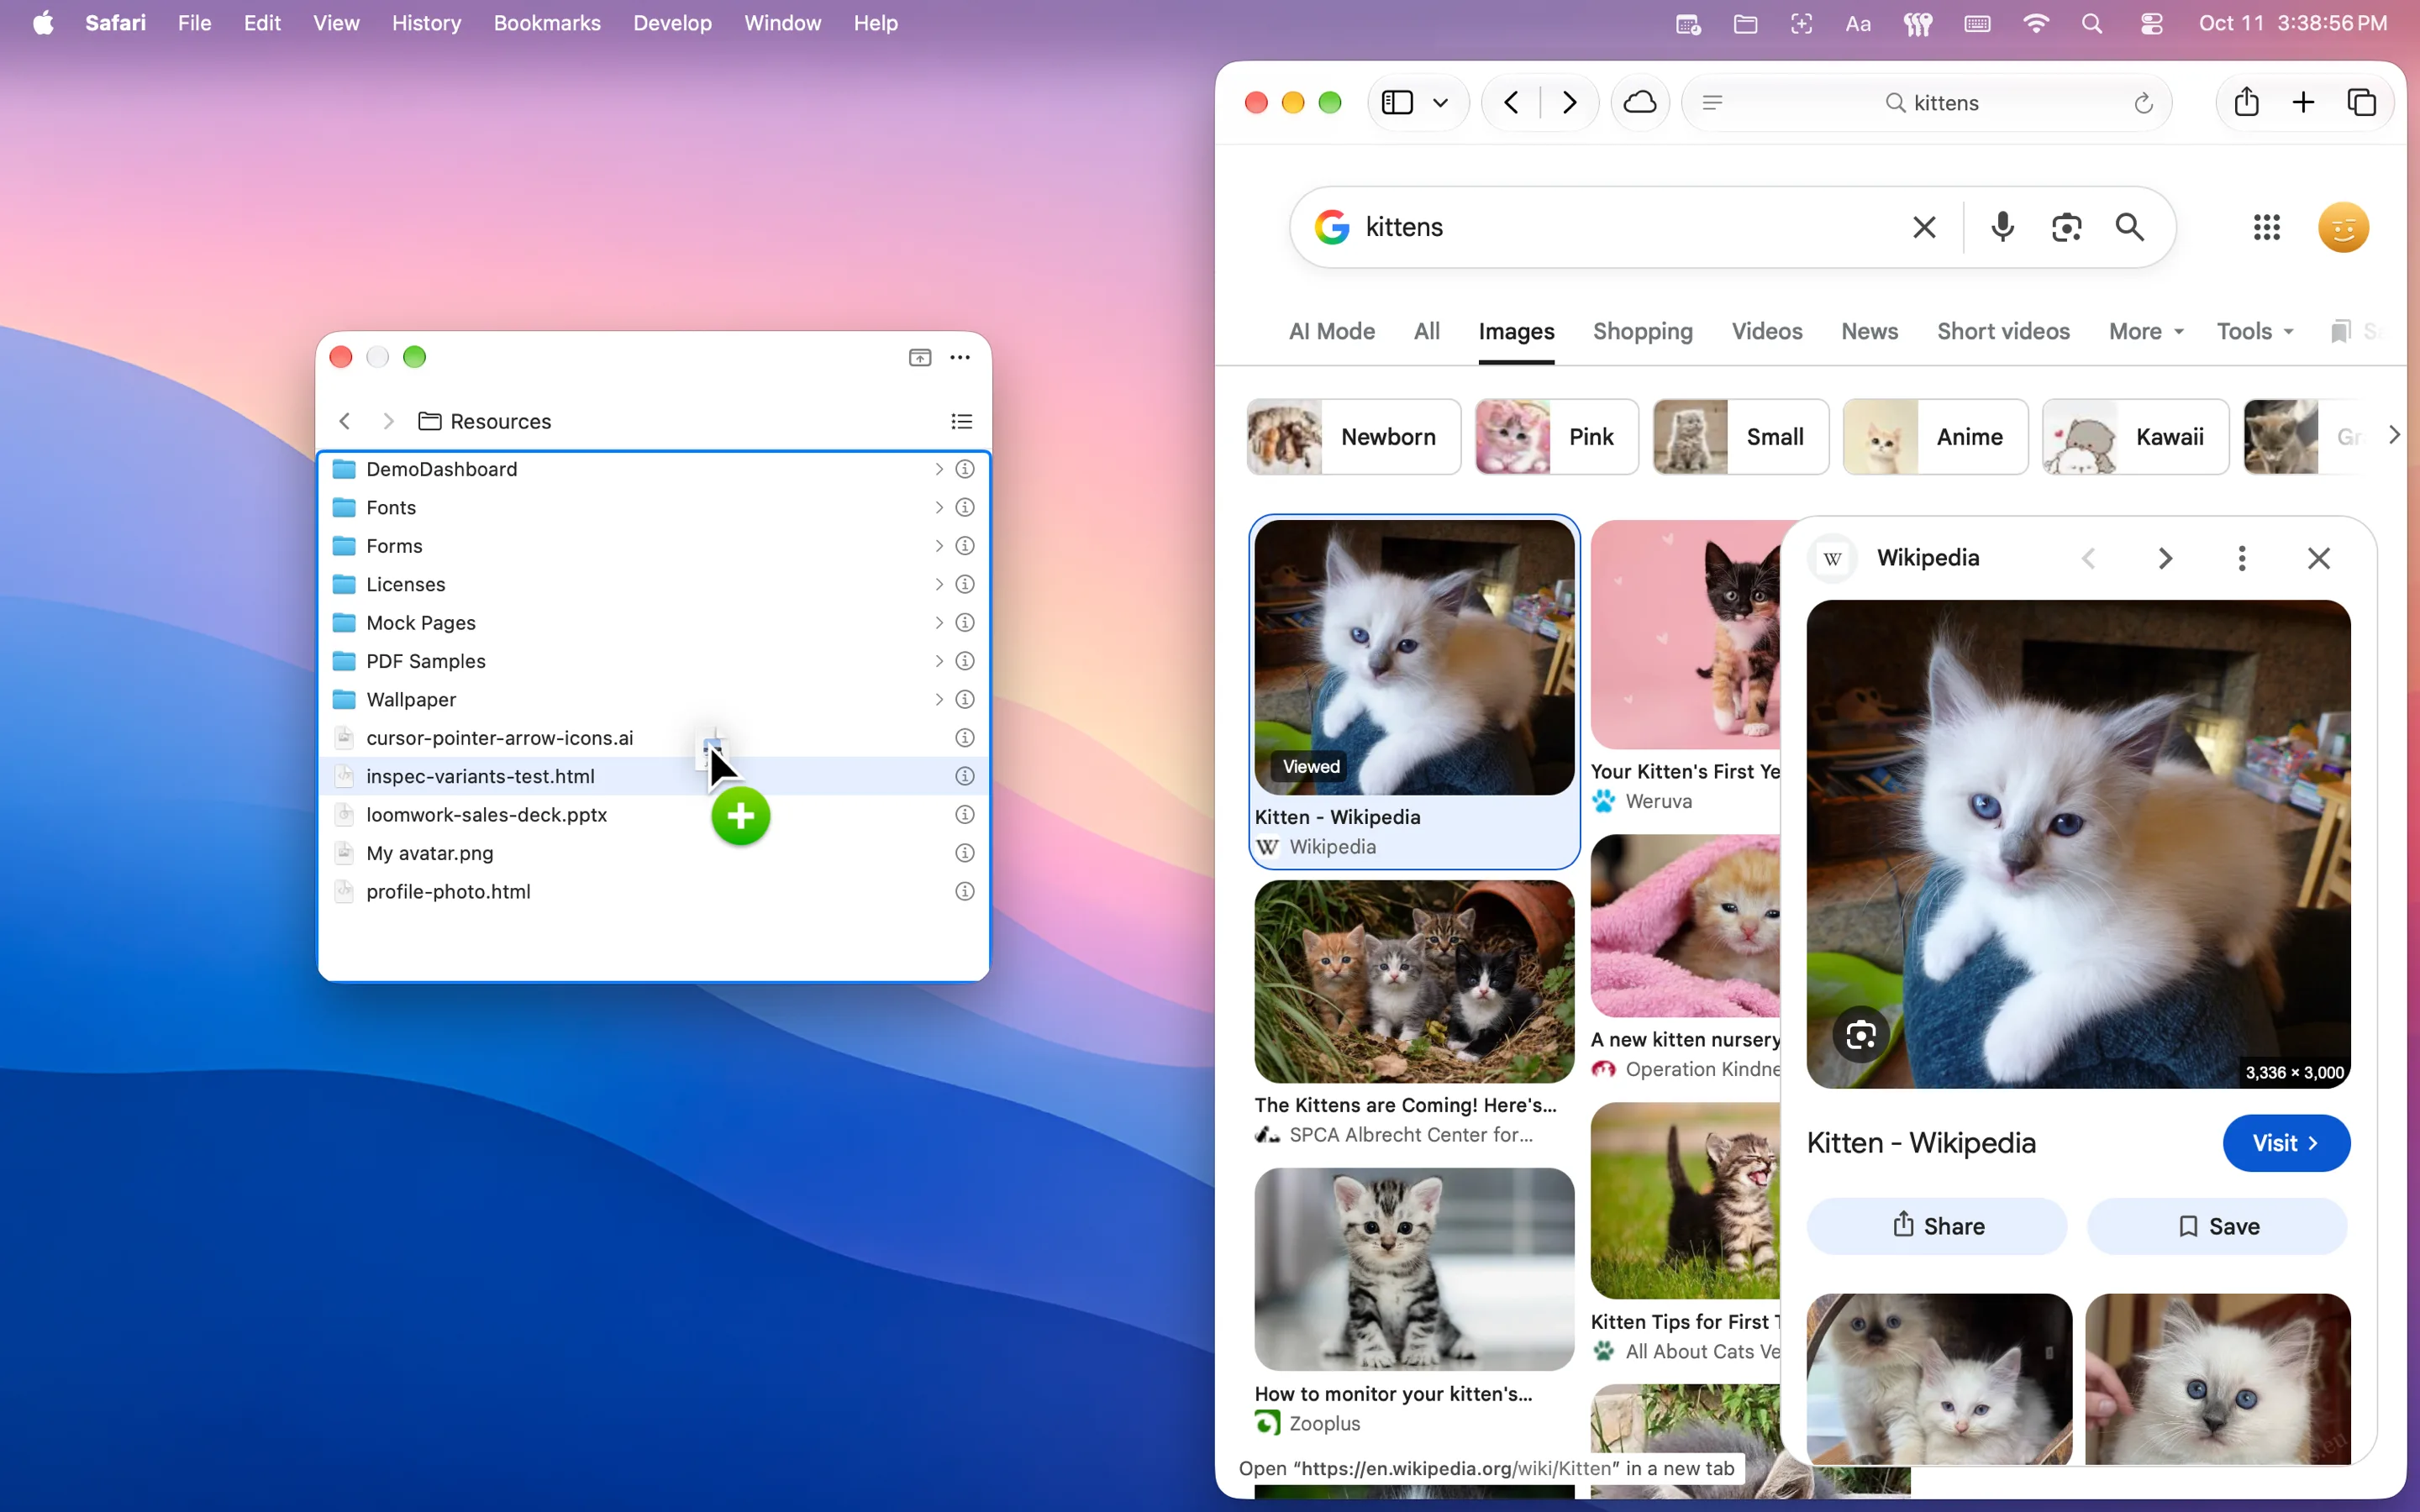Screen dimensions: 2420x1512
Task: Open the Bookmarks menu in the menu bar
Action: 546,22
